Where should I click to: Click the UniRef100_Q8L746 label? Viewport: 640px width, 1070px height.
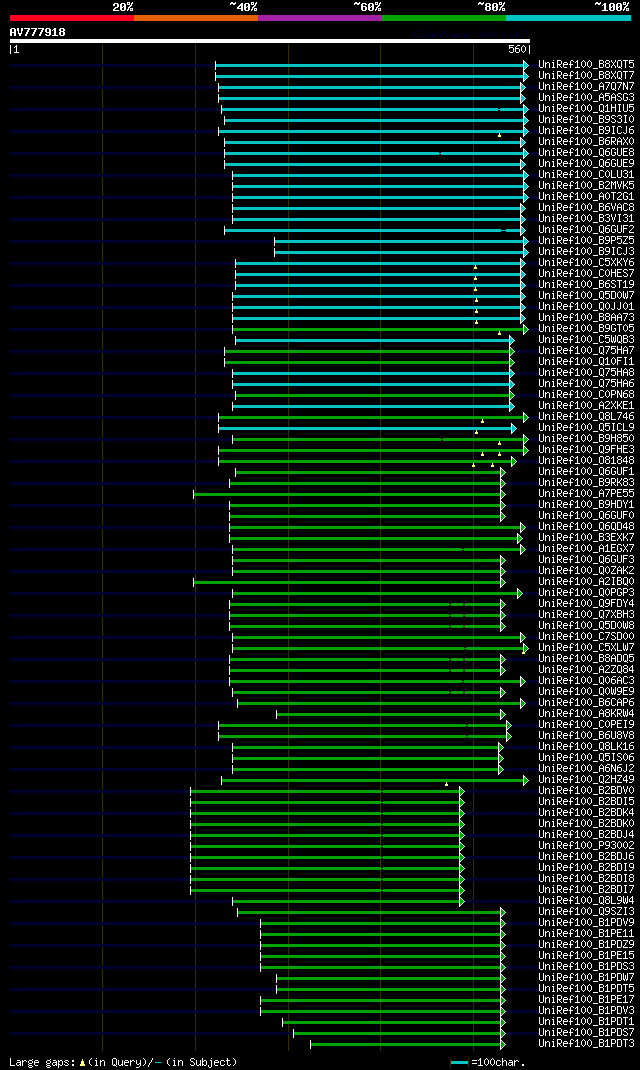pyautogui.click(x=586, y=416)
